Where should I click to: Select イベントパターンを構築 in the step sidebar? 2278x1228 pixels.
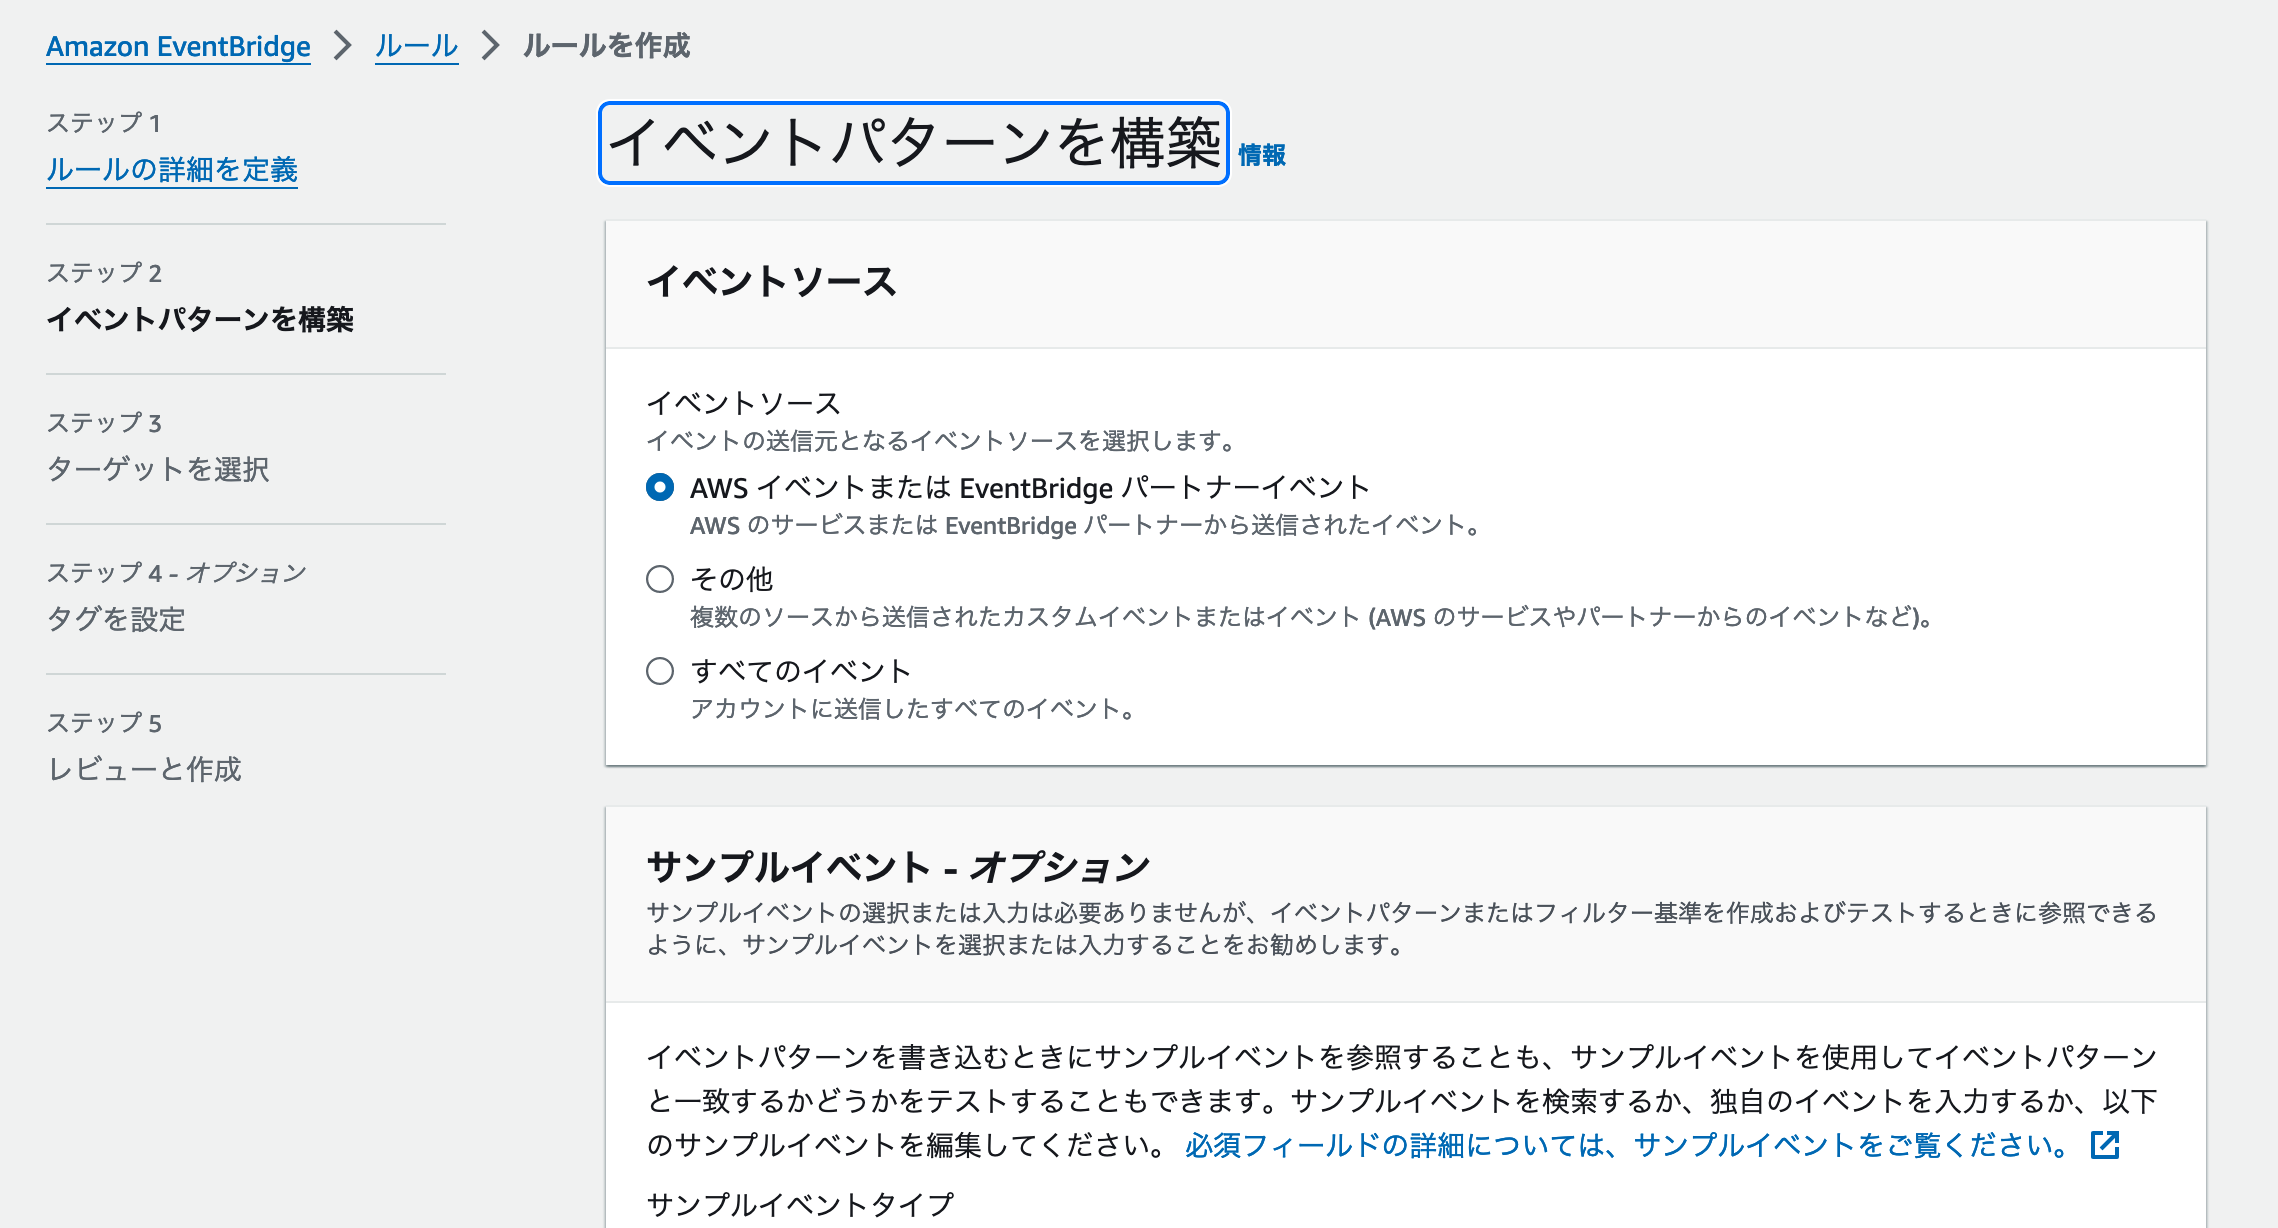pyautogui.click(x=205, y=322)
